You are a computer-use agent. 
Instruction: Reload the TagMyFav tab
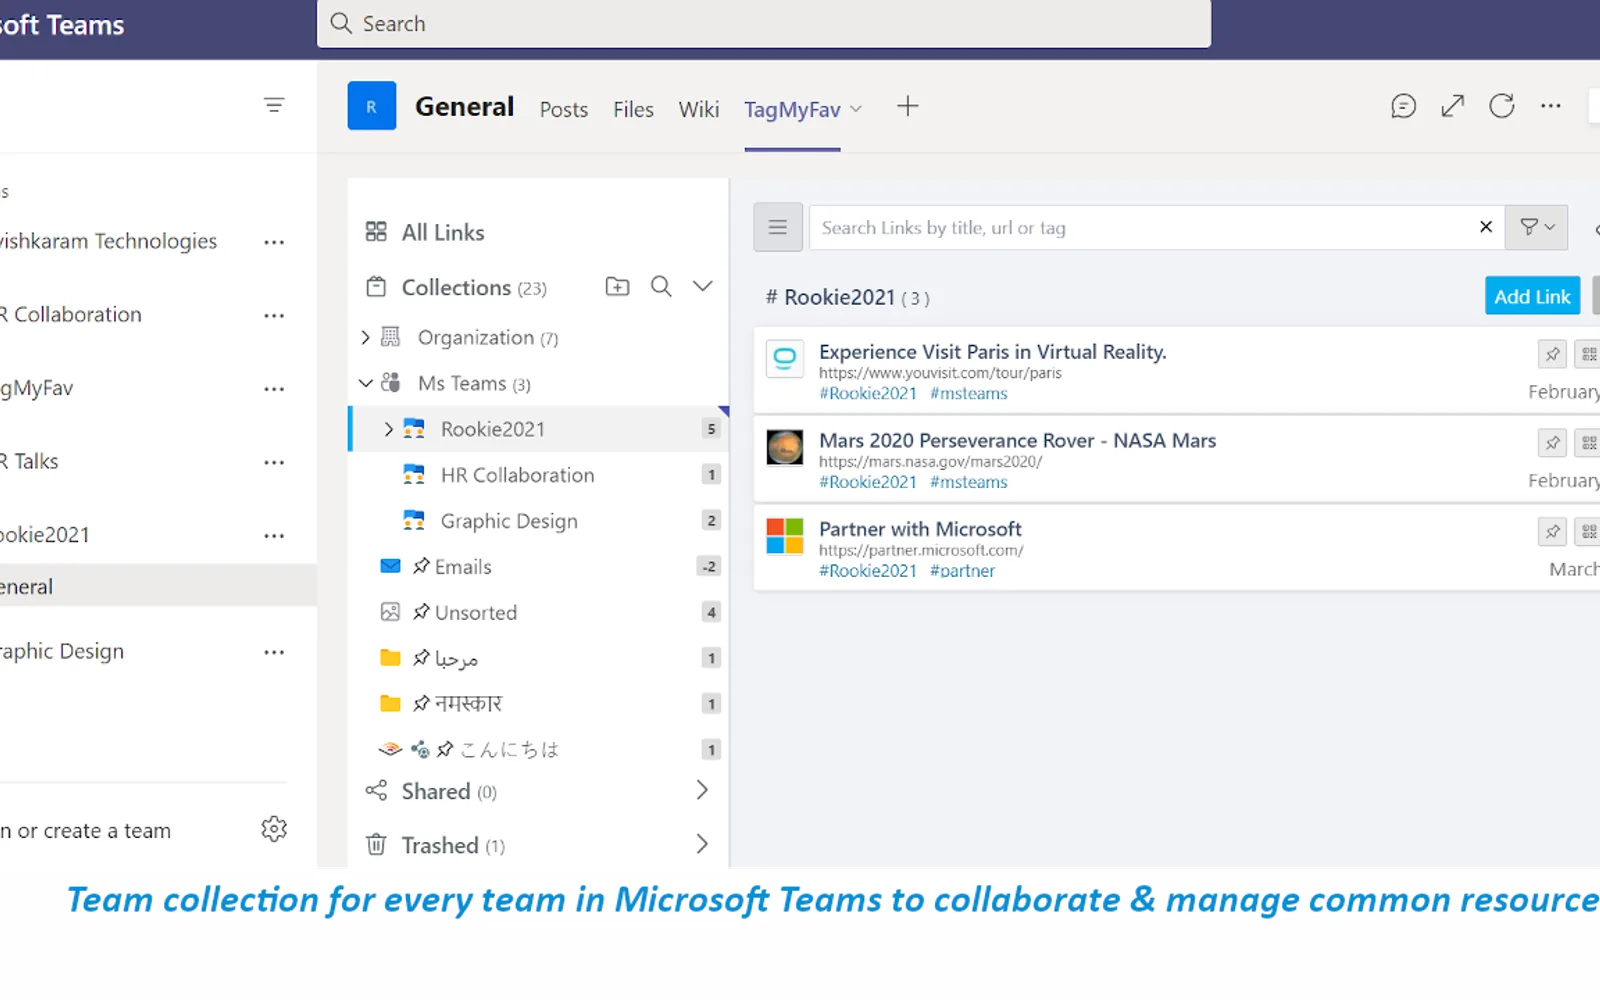pyautogui.click(x=1502, y=106)
